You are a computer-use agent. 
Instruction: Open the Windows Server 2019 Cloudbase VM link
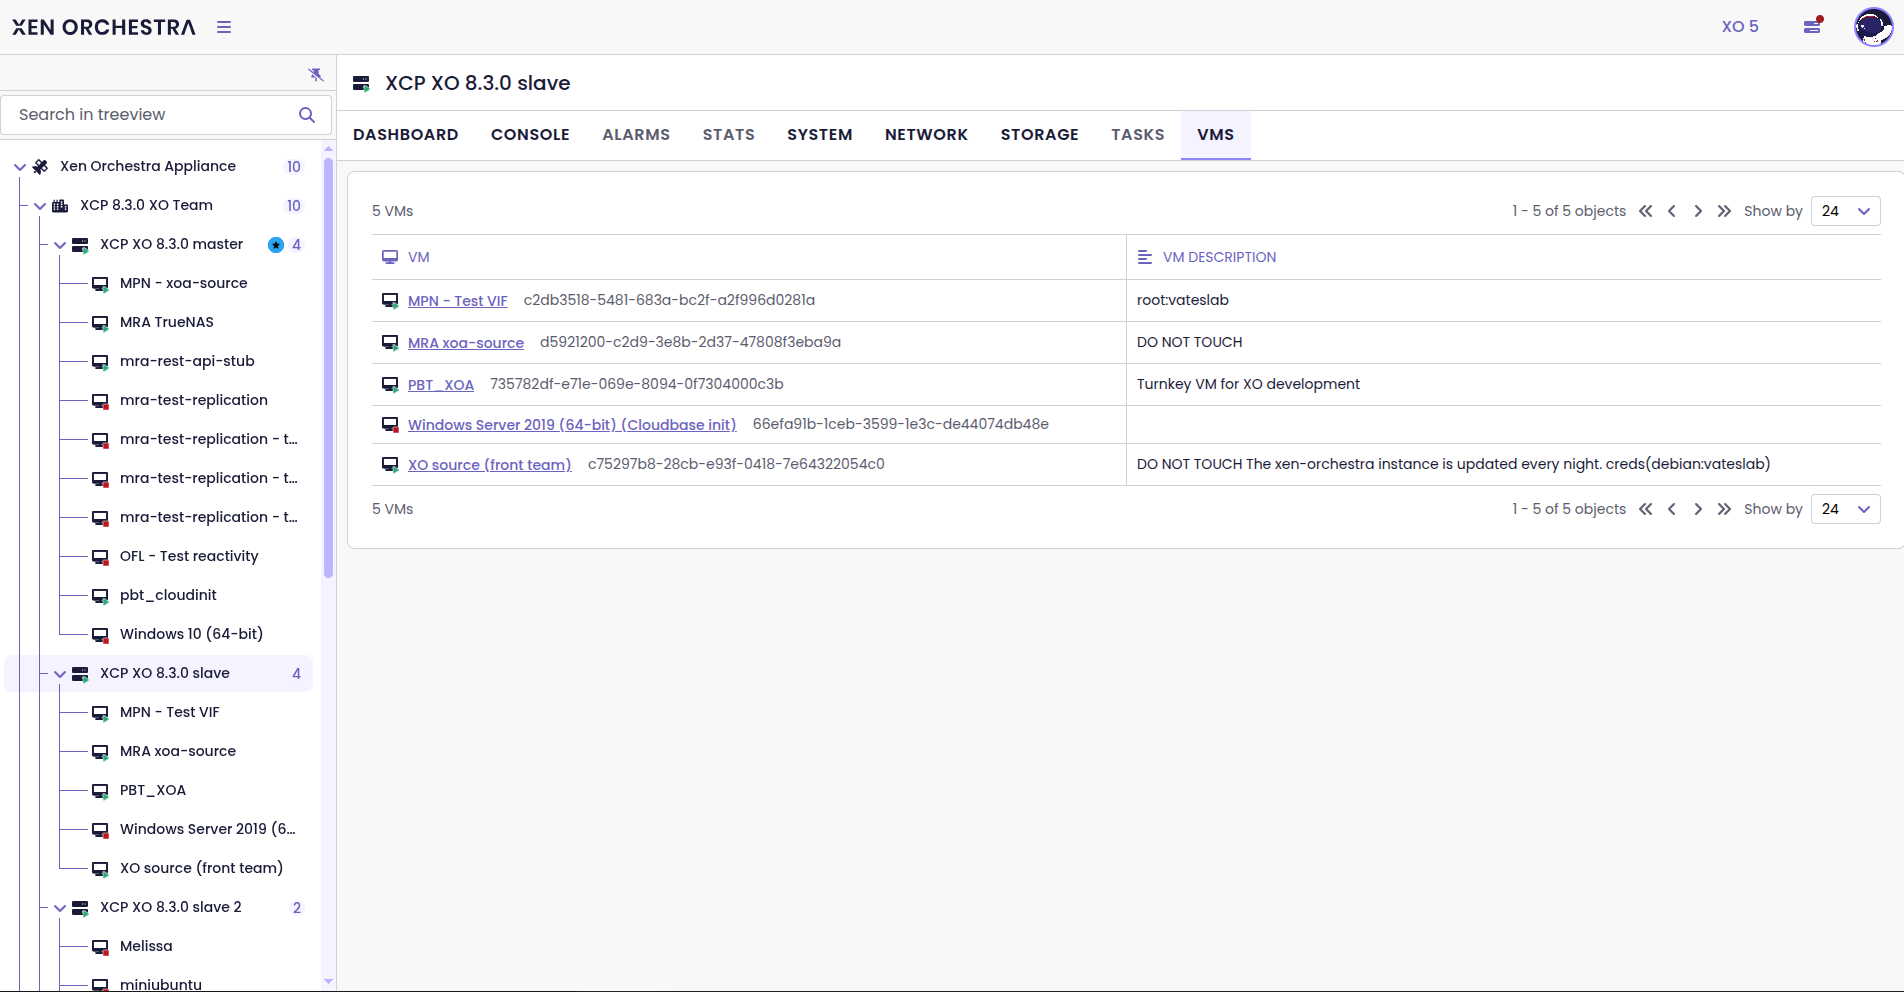coord(572,425)
